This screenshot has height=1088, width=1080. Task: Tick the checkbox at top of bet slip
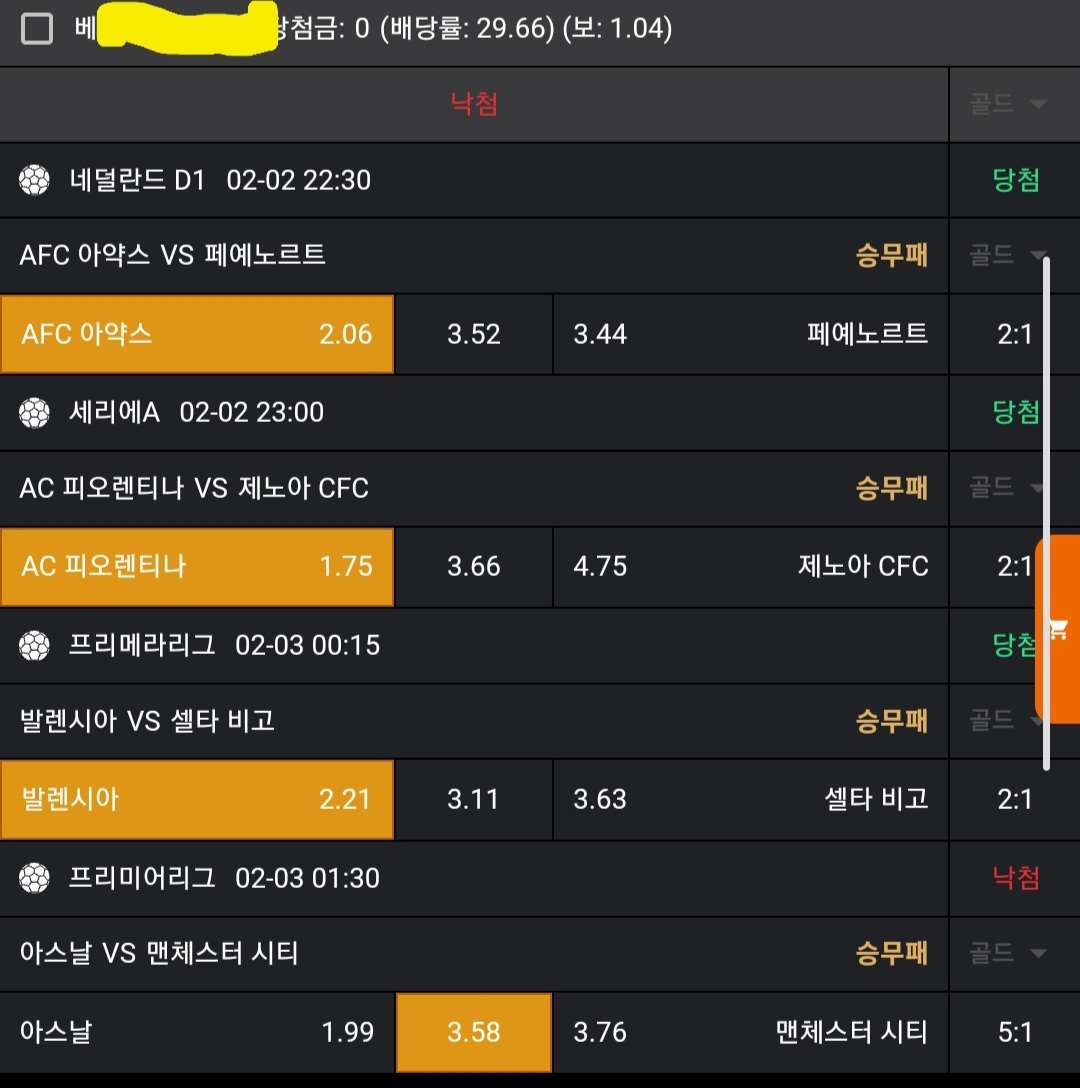37,29
